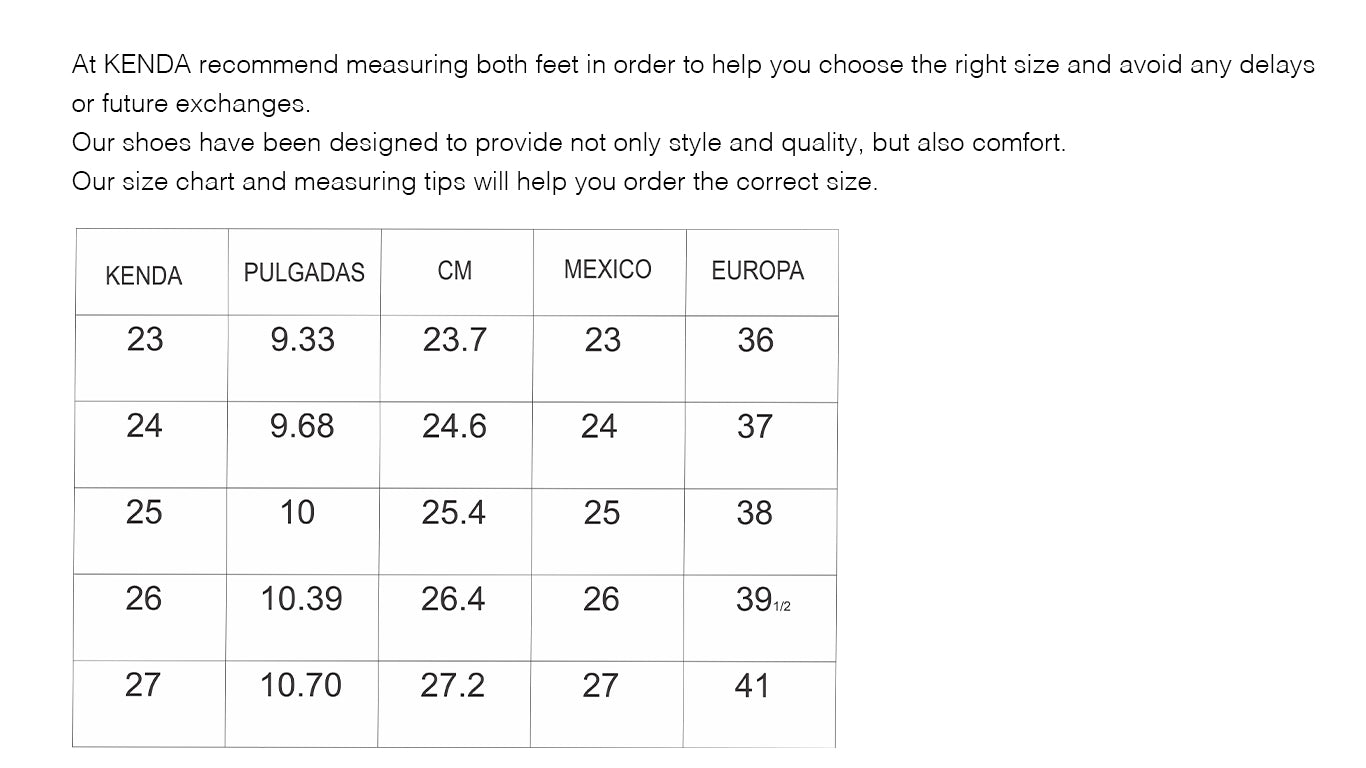Select the 10.39 pulgadas cell
1366x768 pixels.
tap(301, 599)
